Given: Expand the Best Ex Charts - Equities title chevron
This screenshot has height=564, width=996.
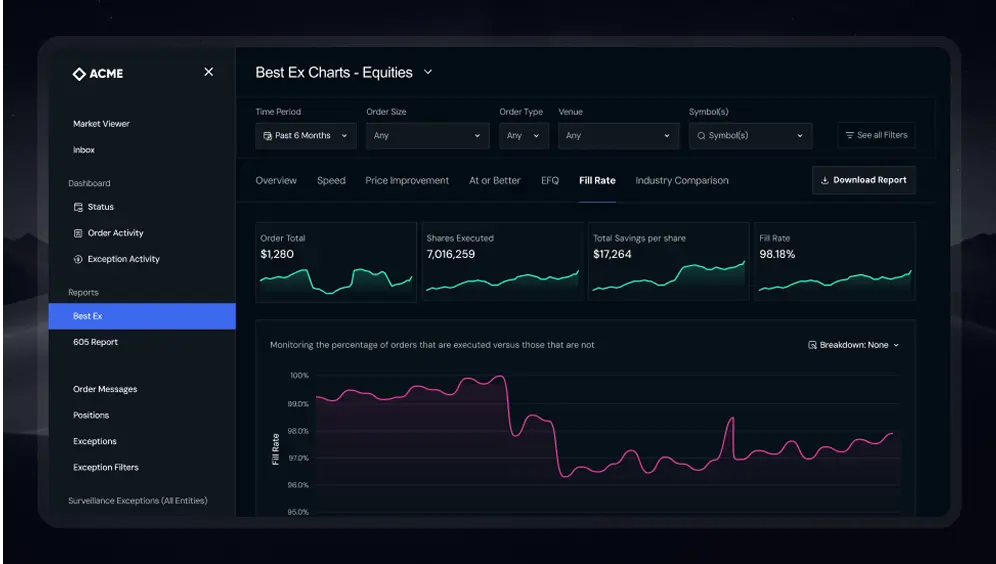Looking at the screenshot, I should pos(428,72).
